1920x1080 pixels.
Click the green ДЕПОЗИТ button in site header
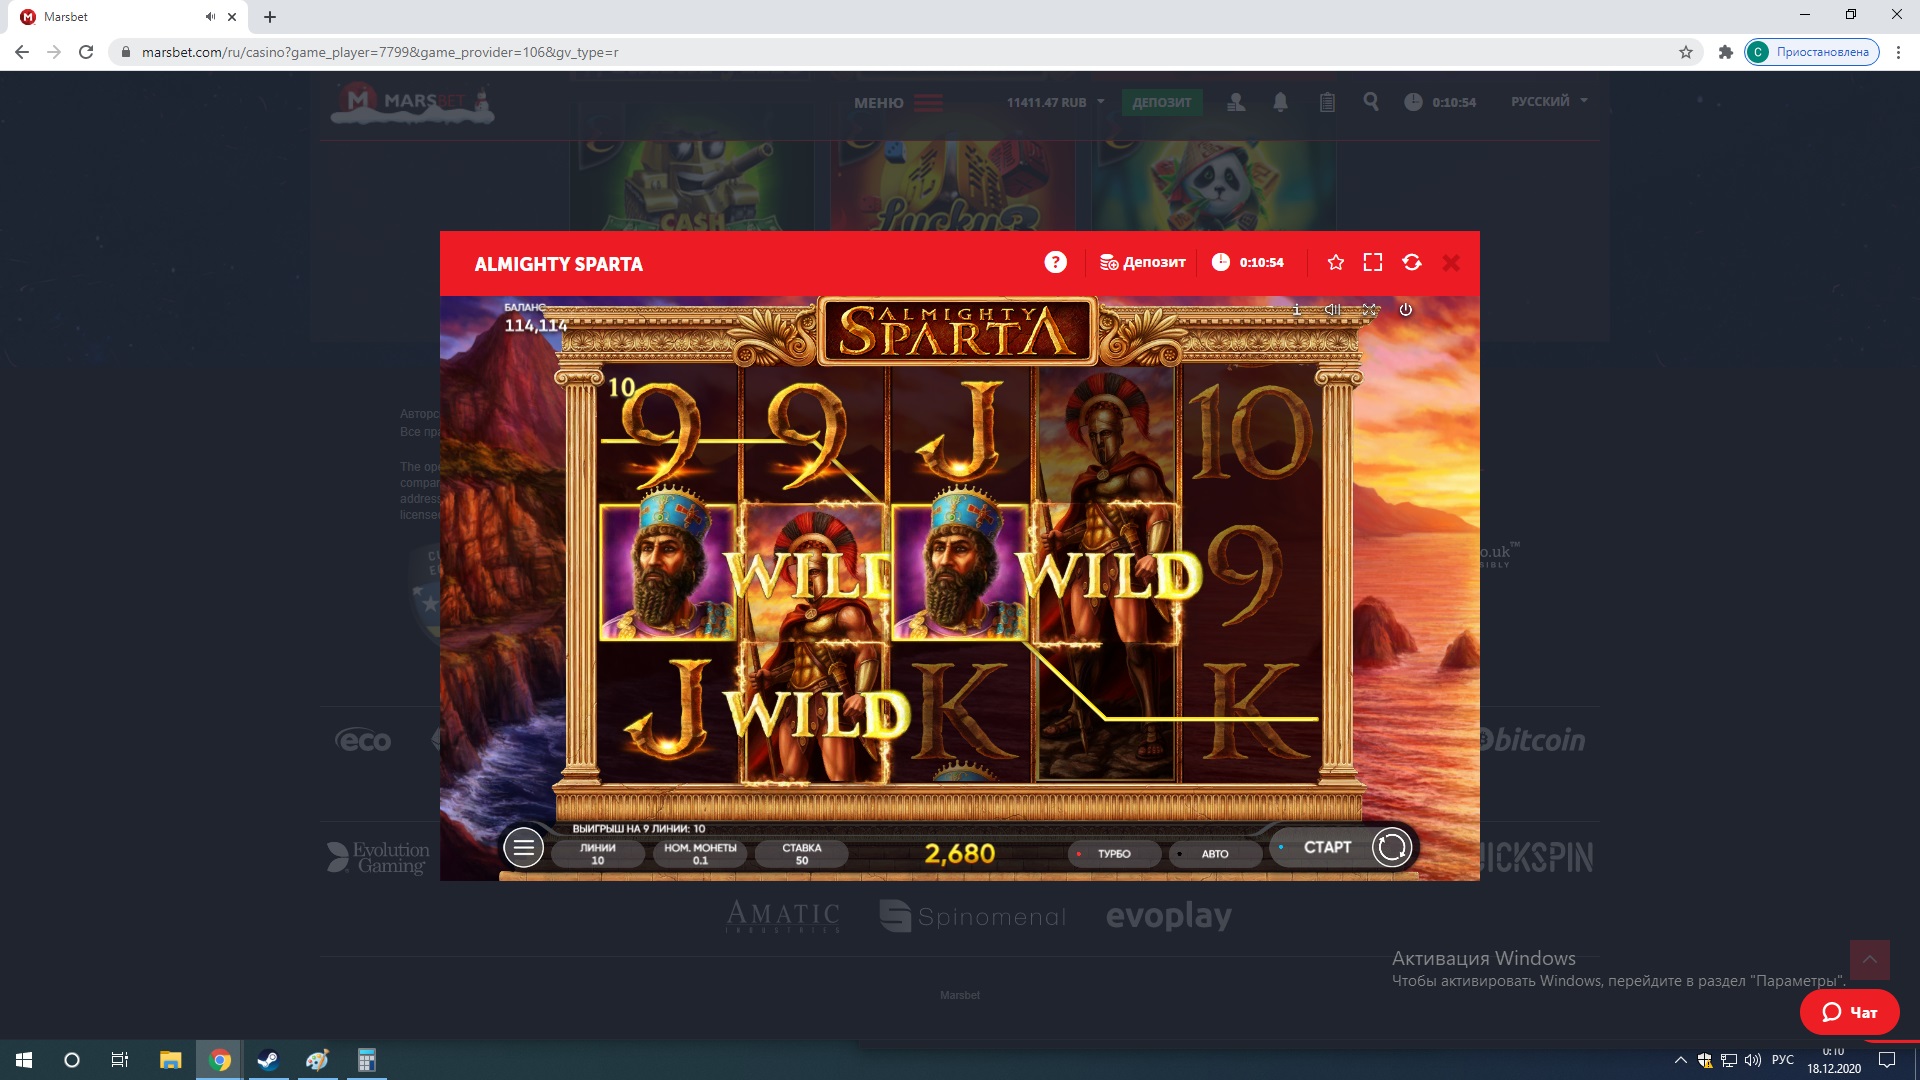(1162, 102)
